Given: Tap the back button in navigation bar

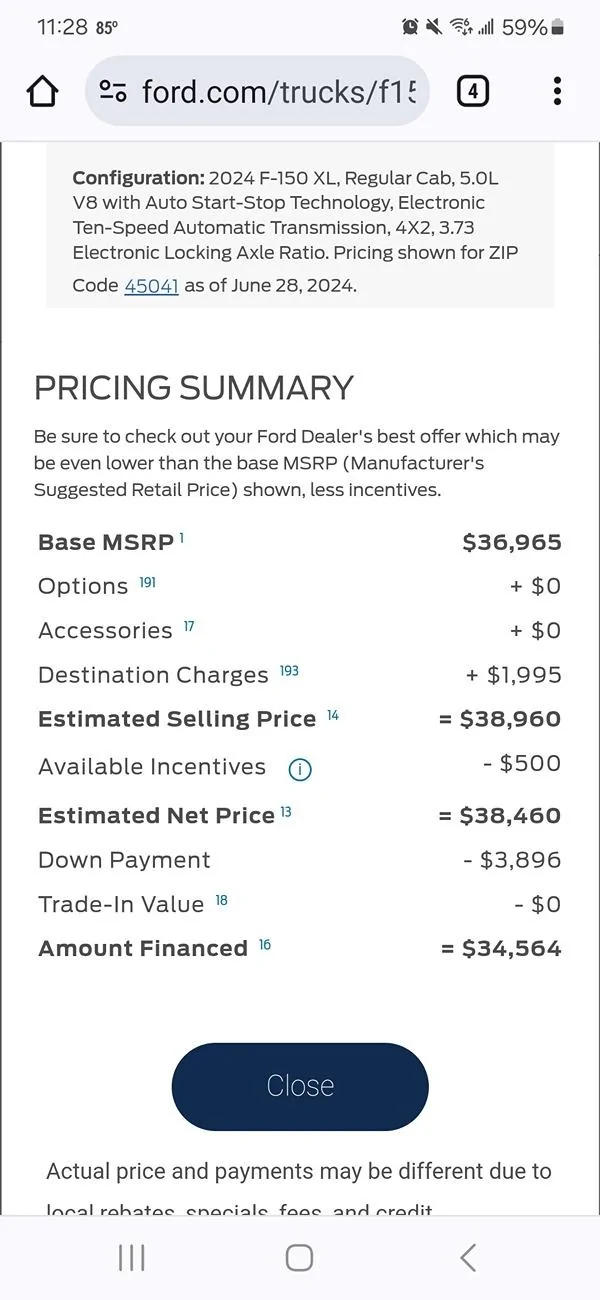Looking at the screenshot, I should [x=467, y=1258].
